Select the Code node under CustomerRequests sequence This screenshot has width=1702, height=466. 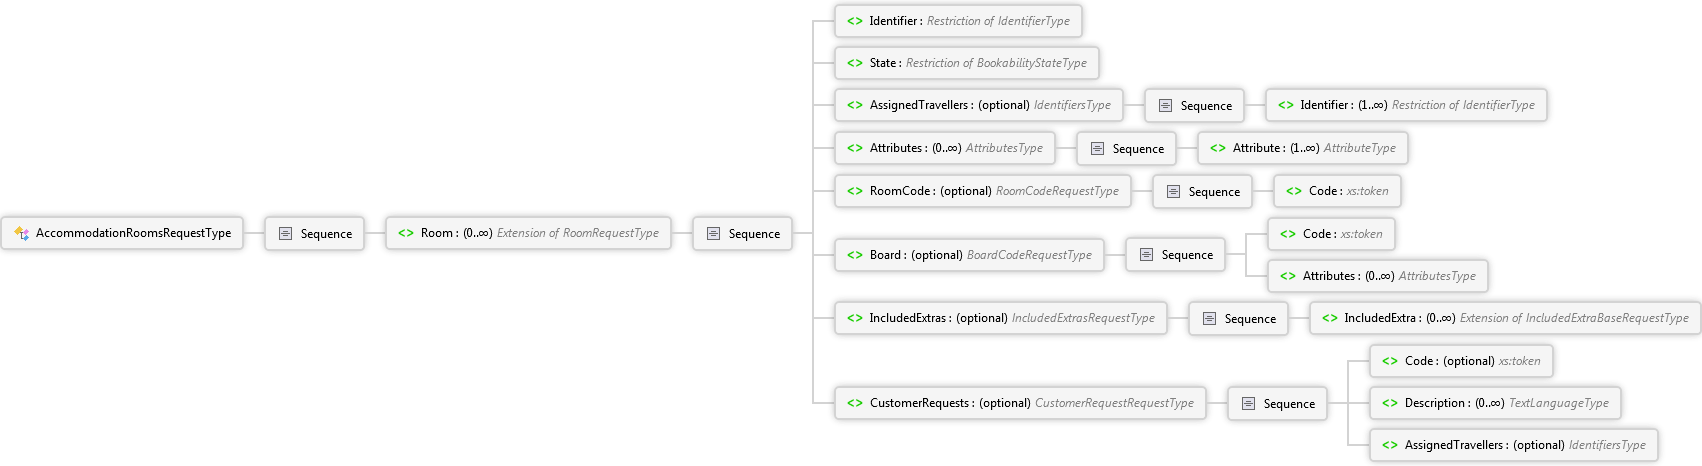[x=1460, y=361]
